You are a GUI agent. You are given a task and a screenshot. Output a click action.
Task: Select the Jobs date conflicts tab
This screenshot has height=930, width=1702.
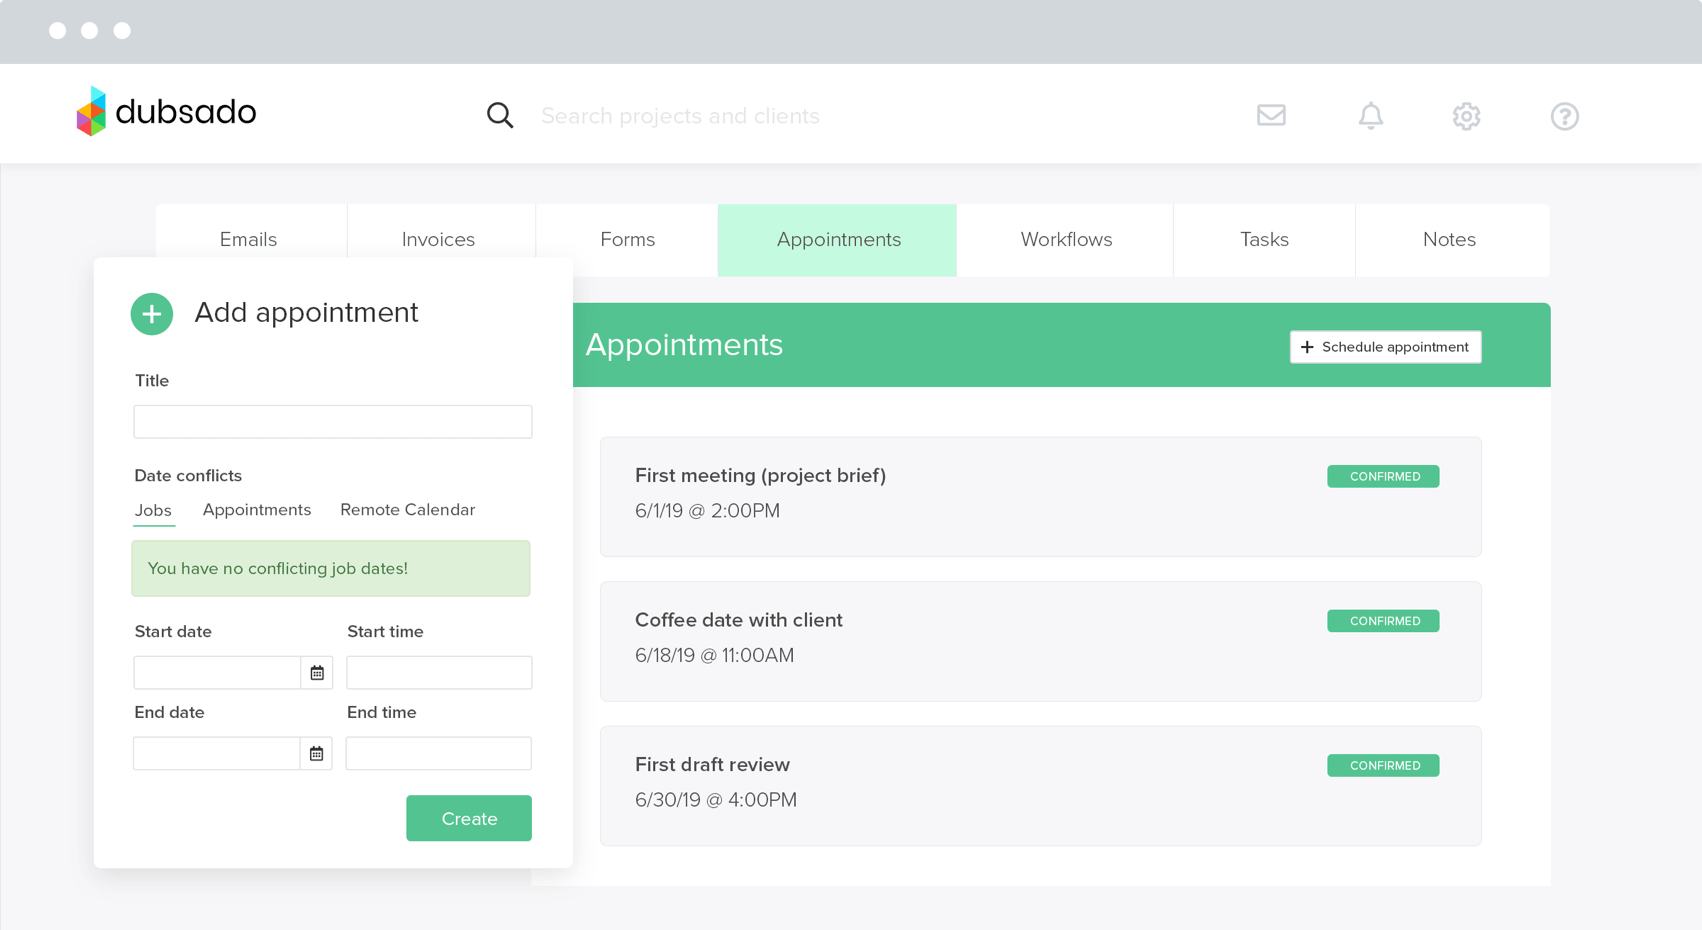tap(153, 511)
